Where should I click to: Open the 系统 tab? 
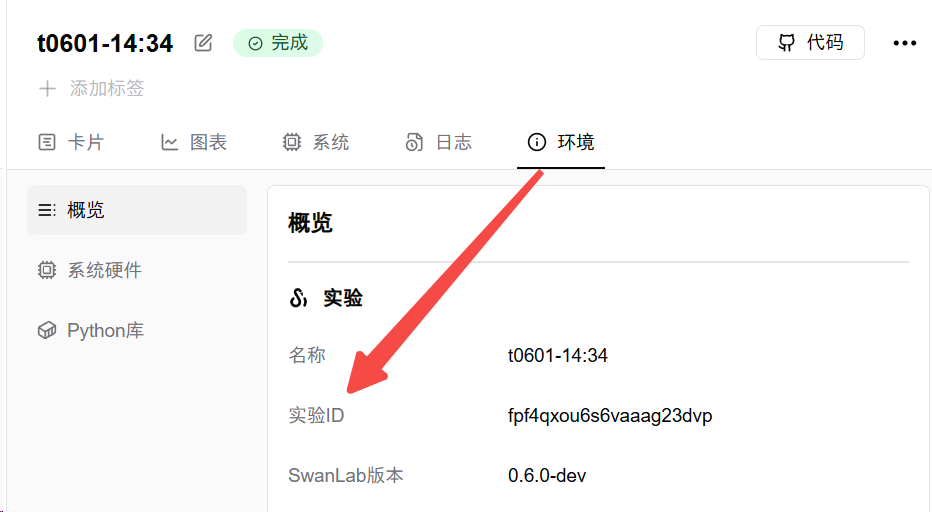pos(331,142)
